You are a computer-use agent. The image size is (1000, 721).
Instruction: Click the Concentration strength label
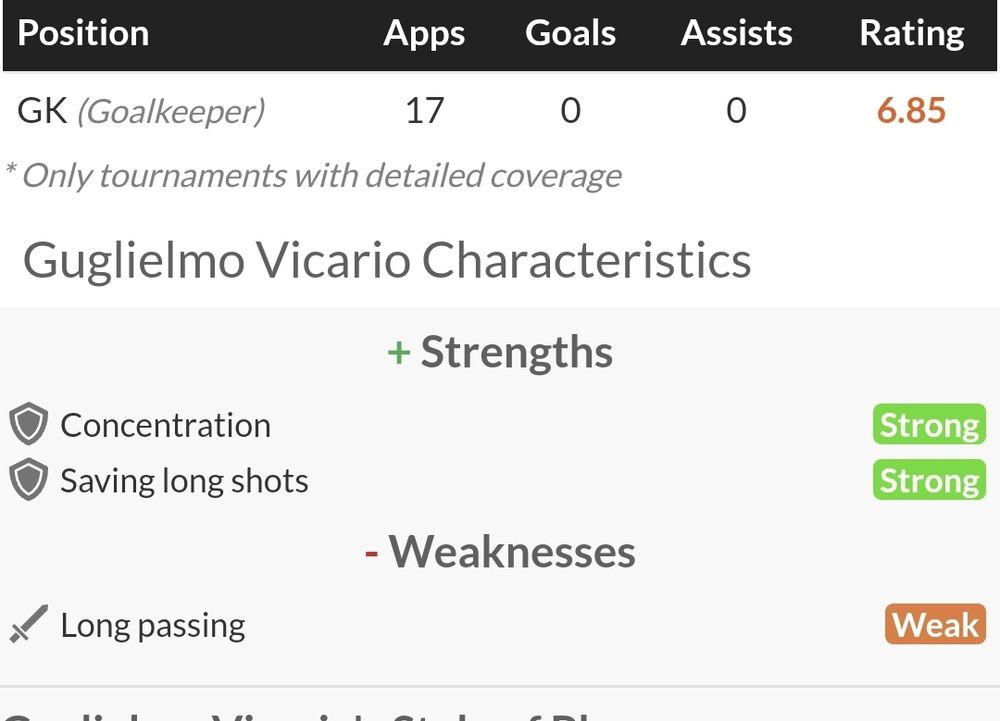pyautogui.click(x=166, y=425)
